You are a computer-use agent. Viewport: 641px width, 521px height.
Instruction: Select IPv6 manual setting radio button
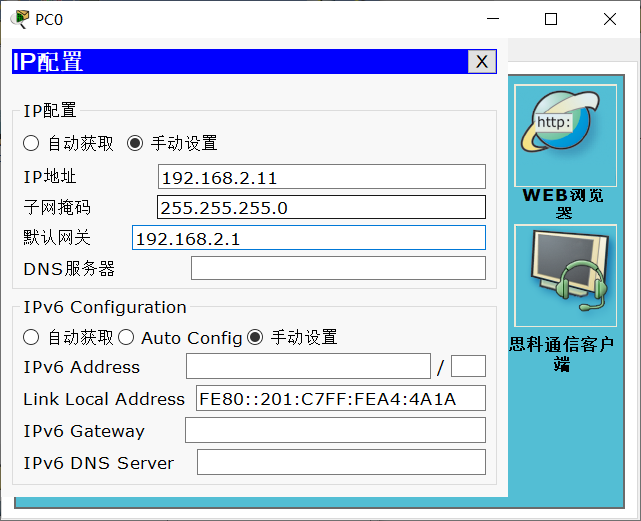click(255, 337)
